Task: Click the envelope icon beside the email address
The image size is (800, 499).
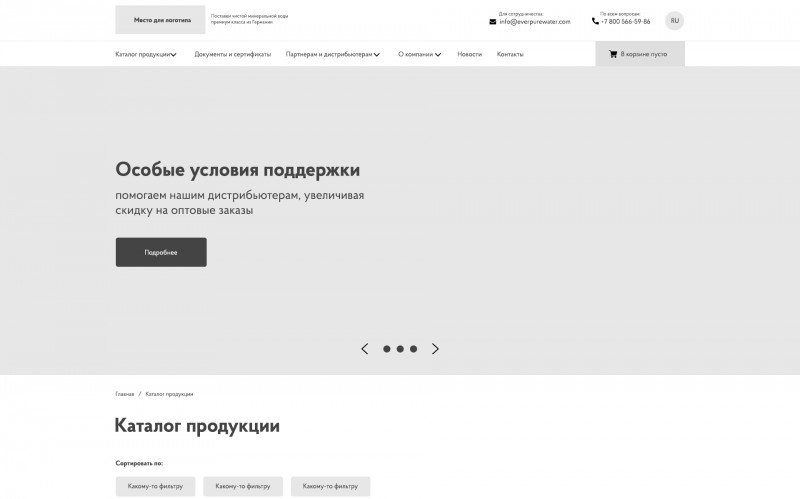Action: [x=492, y=22]
